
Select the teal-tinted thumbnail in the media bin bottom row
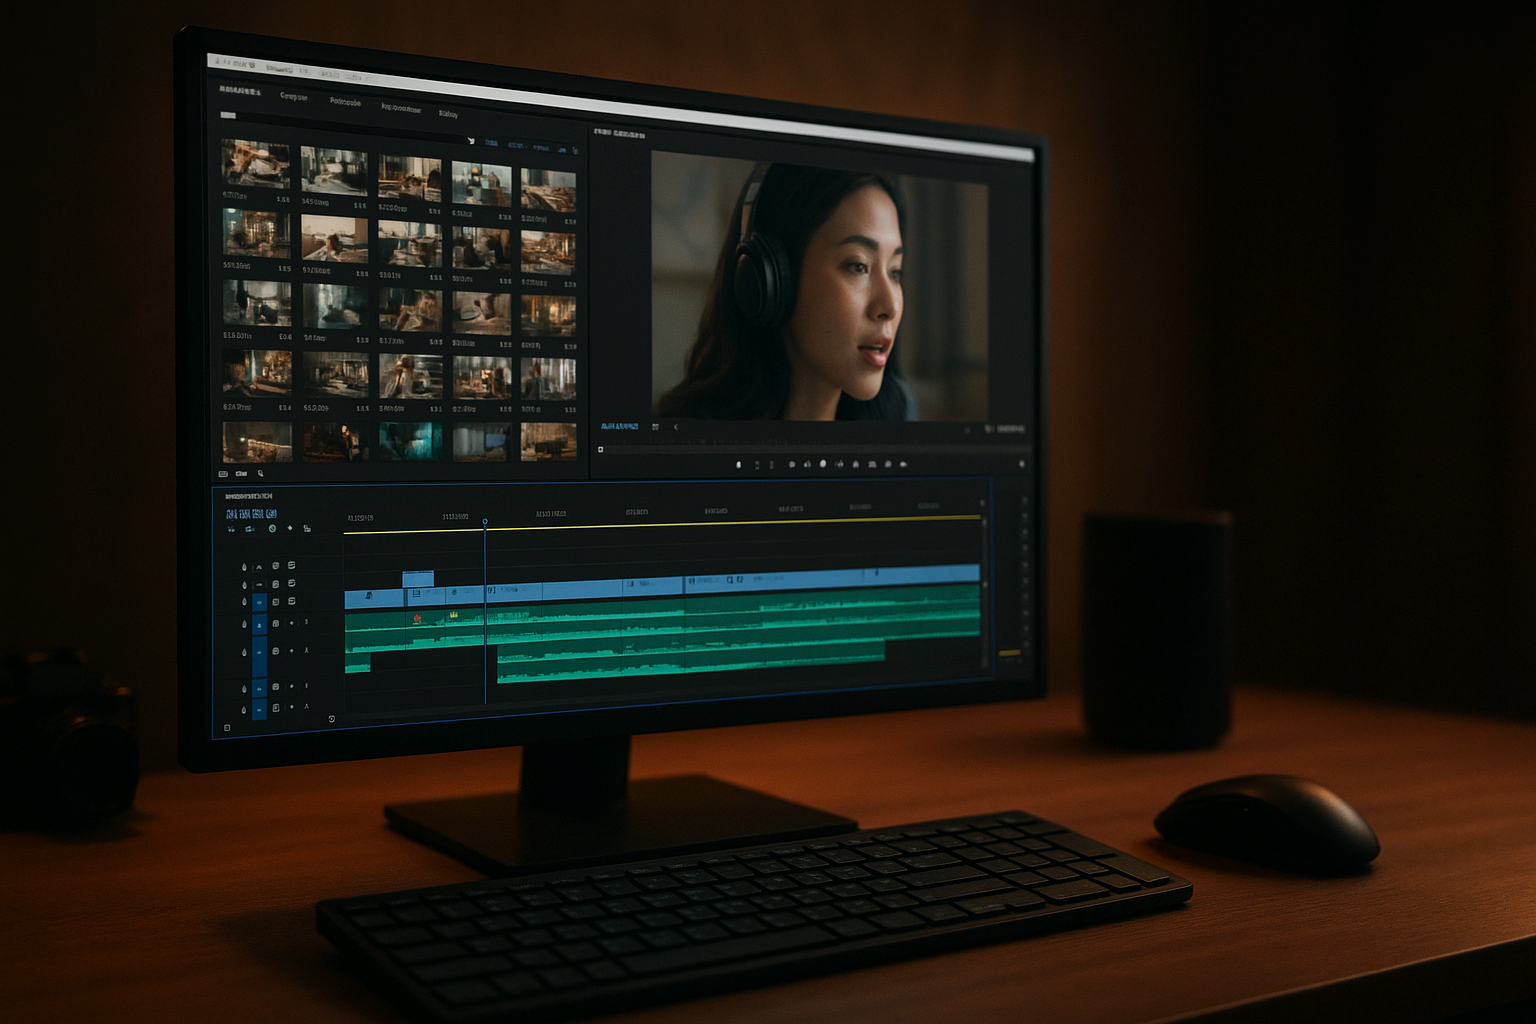410,440
